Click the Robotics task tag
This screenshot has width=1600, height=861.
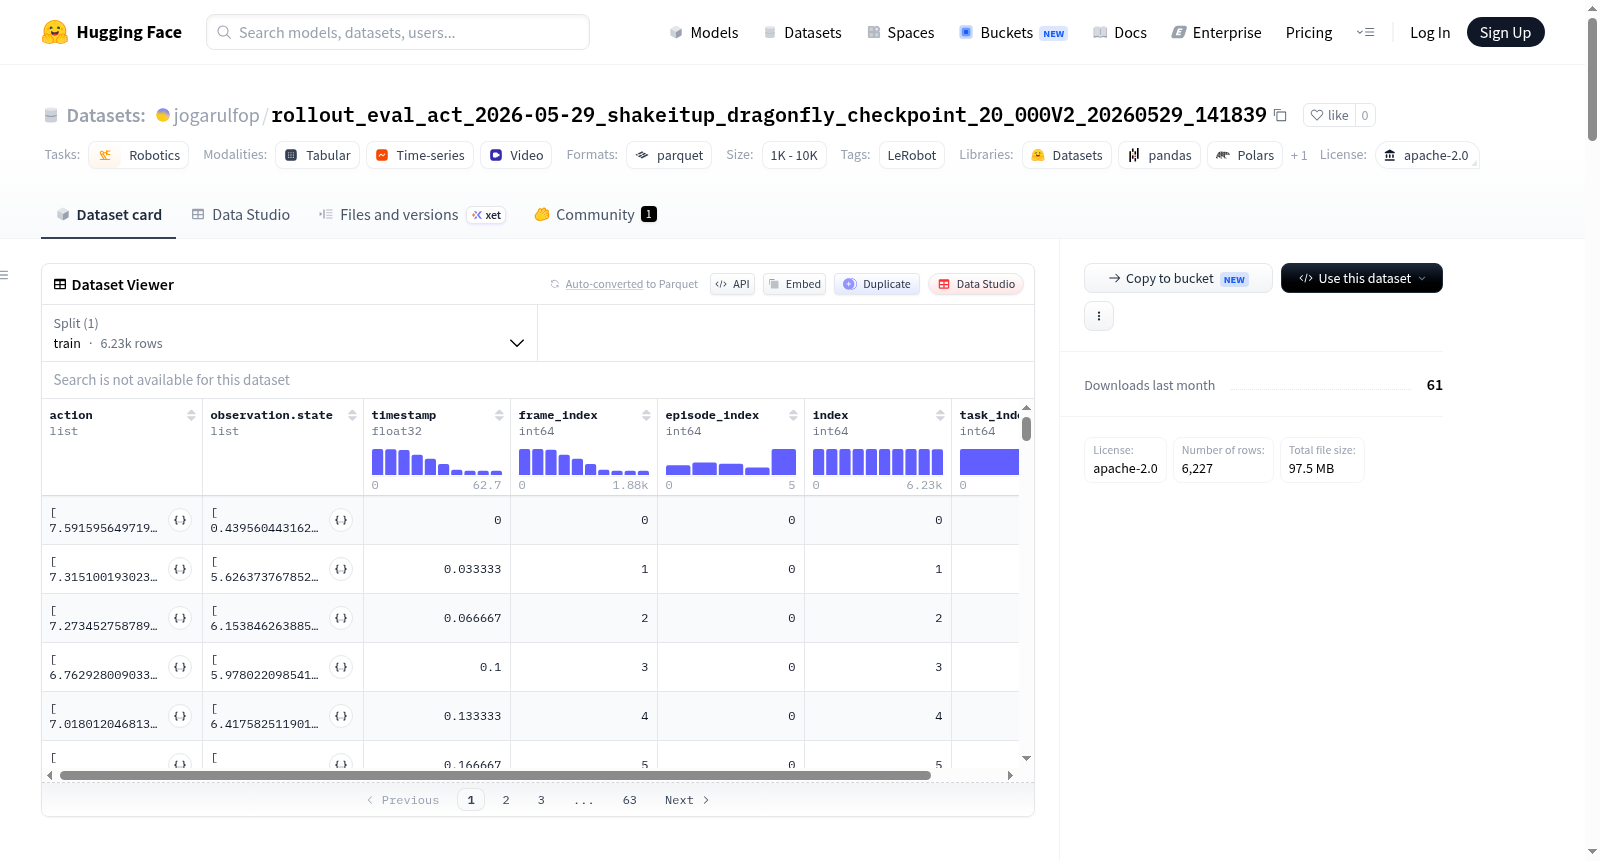[x=139, y=155]
